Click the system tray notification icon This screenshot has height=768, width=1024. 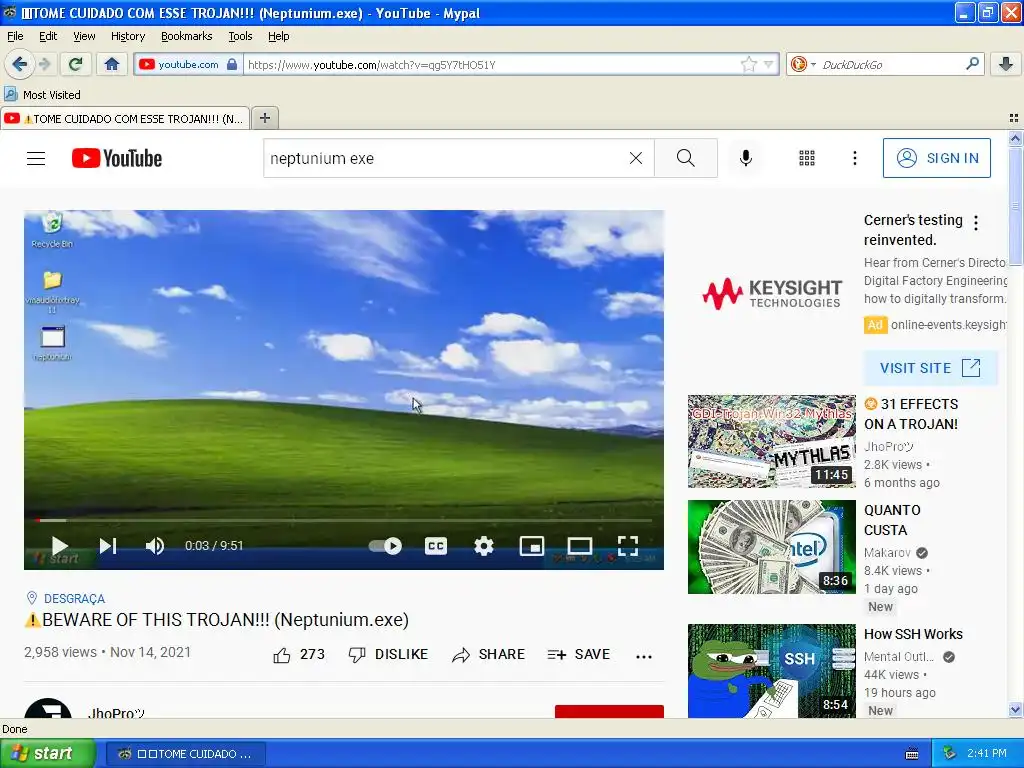950,754
